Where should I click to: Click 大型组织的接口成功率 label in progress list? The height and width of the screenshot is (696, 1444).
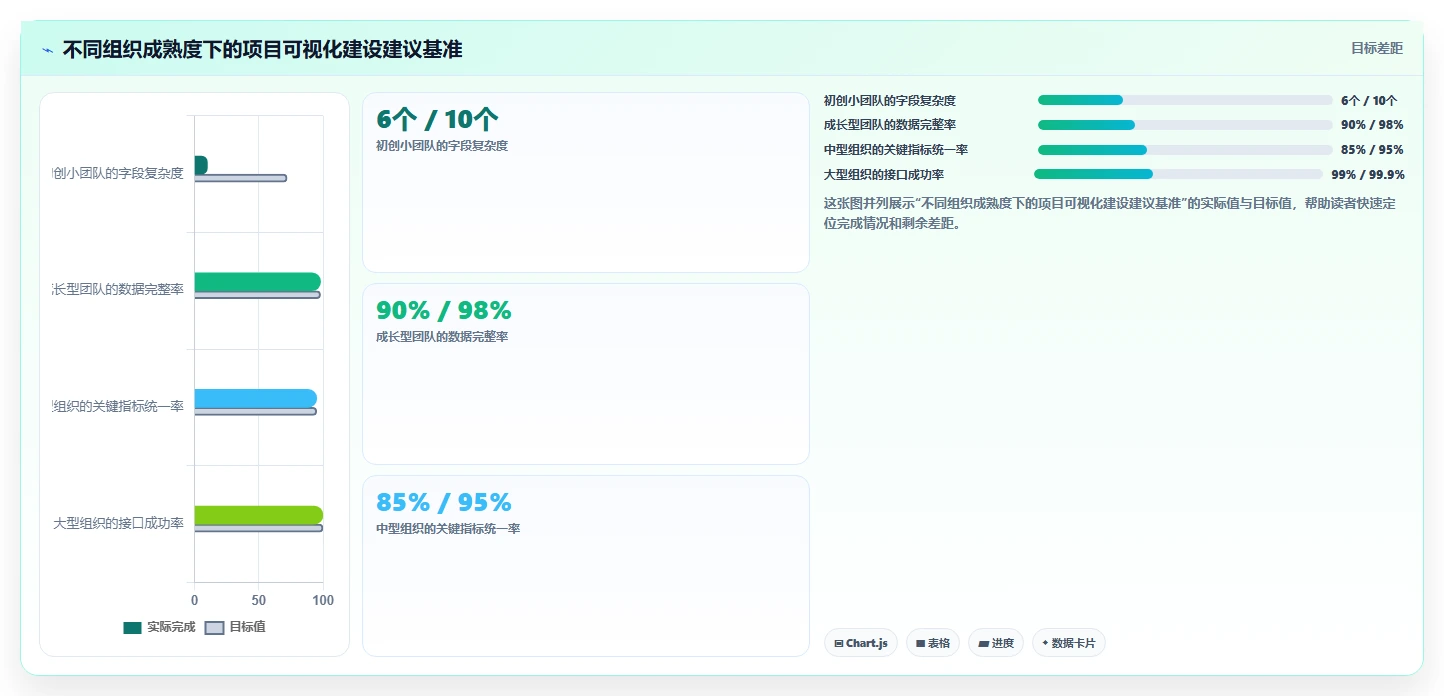pyautogui.click(x=884, y=174)
